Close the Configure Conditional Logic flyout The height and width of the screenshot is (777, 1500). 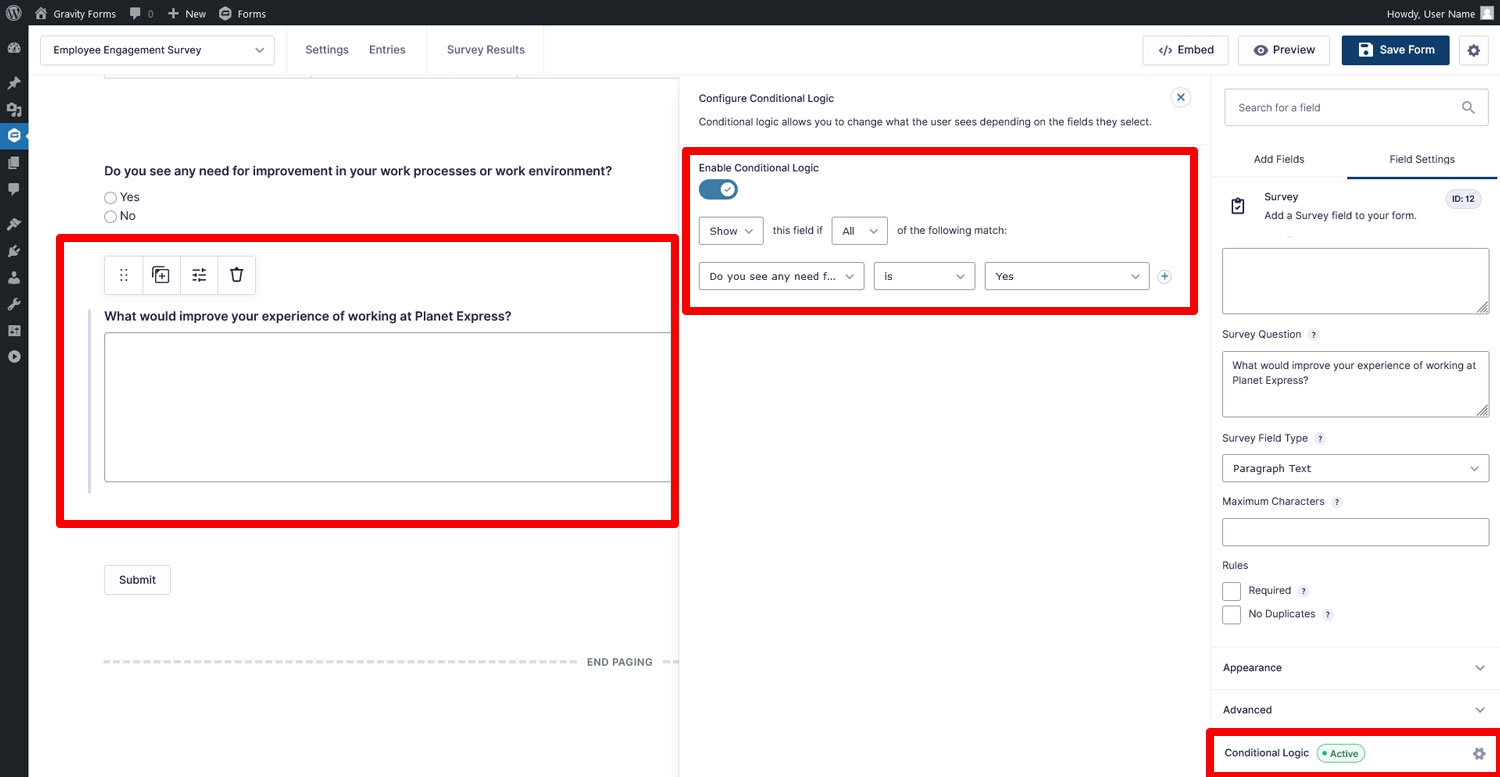(x=1181, y=97)
